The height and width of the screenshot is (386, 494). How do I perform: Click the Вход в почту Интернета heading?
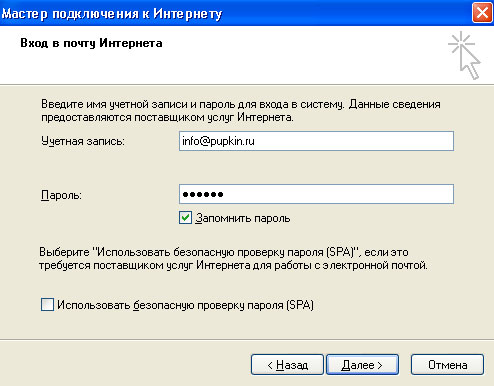[x=91, y=43]
